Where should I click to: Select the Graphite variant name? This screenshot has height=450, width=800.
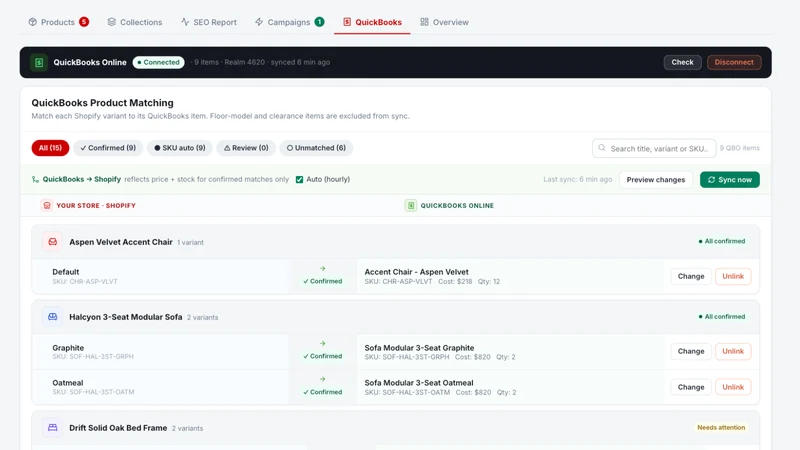click(x=68, y=347)
